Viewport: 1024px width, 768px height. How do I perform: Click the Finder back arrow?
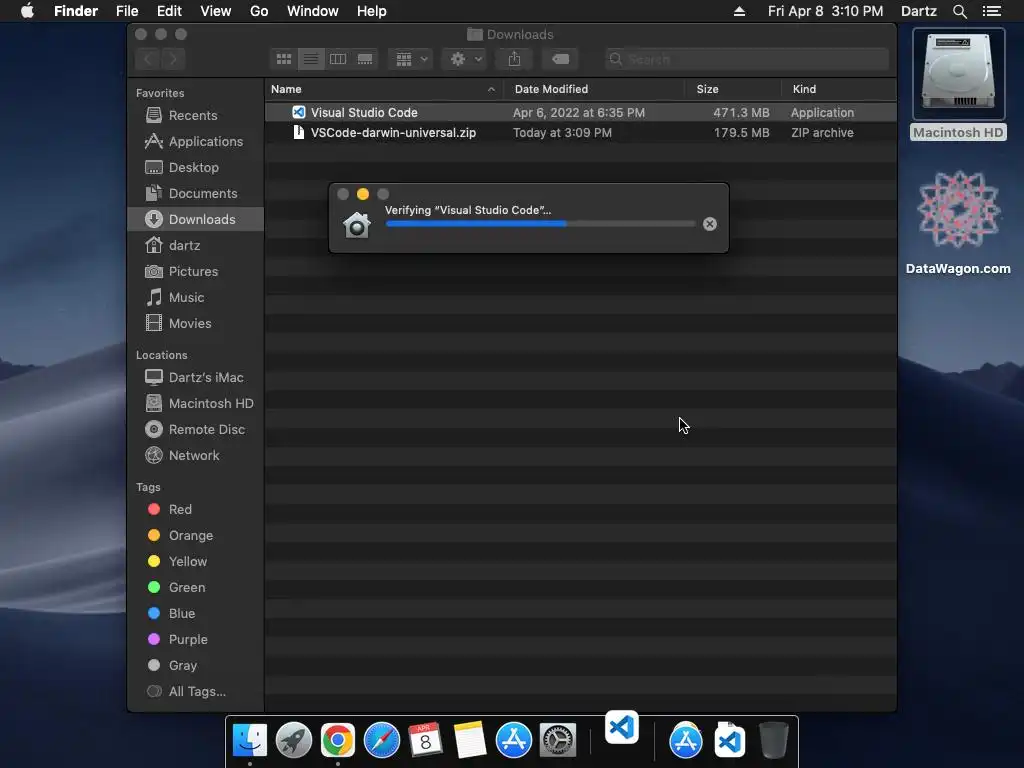point(148,59)
